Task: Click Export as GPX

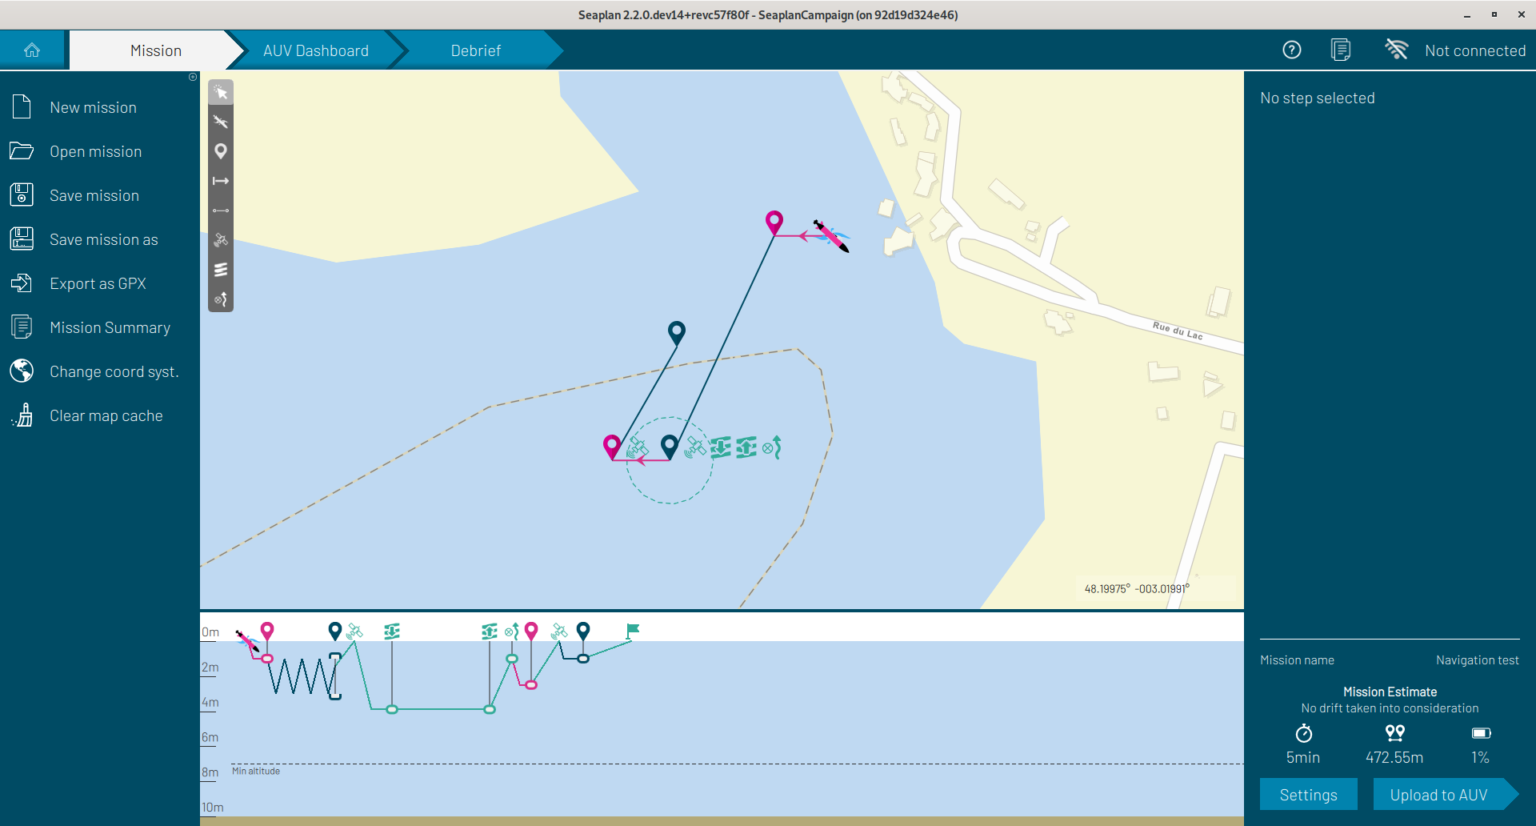Action: click(x=98, y=284)
